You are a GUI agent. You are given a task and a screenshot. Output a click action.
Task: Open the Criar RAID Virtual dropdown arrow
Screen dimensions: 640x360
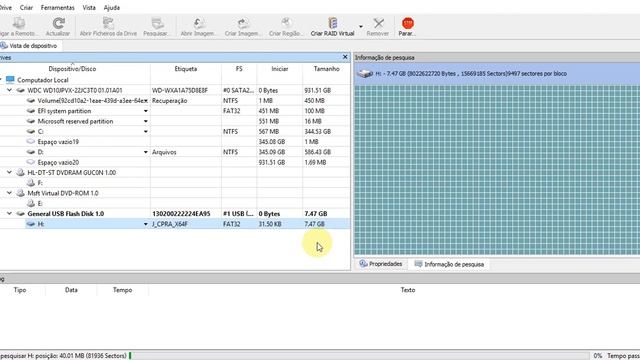361,27
